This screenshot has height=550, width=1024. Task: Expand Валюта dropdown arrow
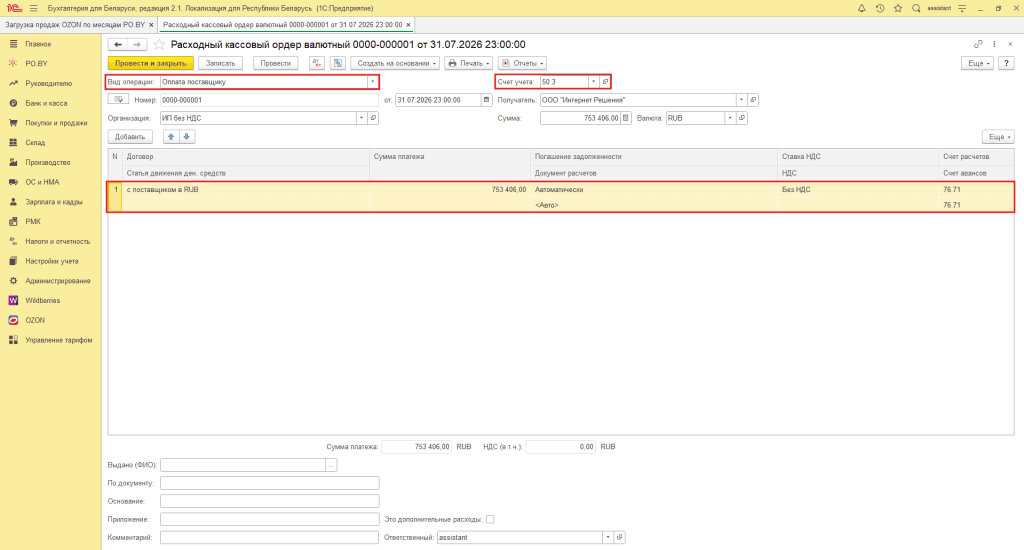click(x=730, y=118)
